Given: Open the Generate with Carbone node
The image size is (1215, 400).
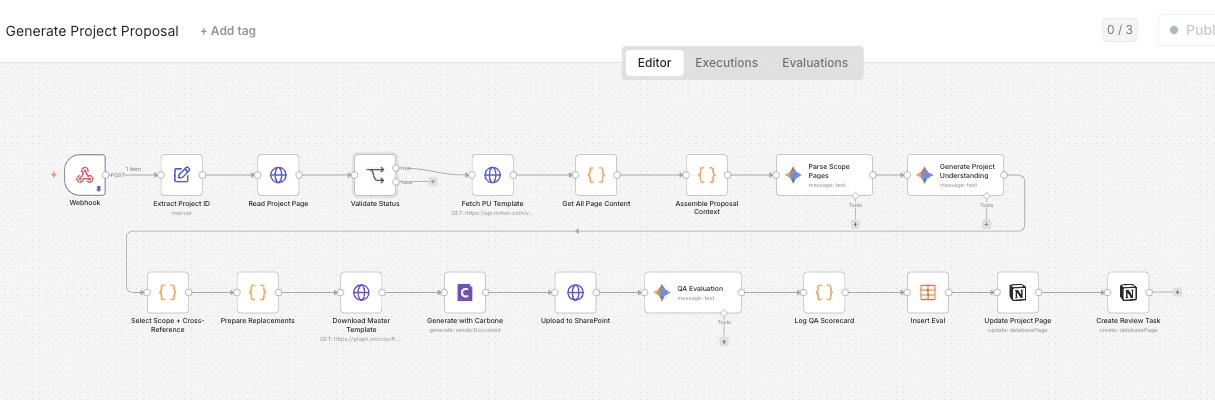Looking at the screenshot, I should (x=464, y=292).
